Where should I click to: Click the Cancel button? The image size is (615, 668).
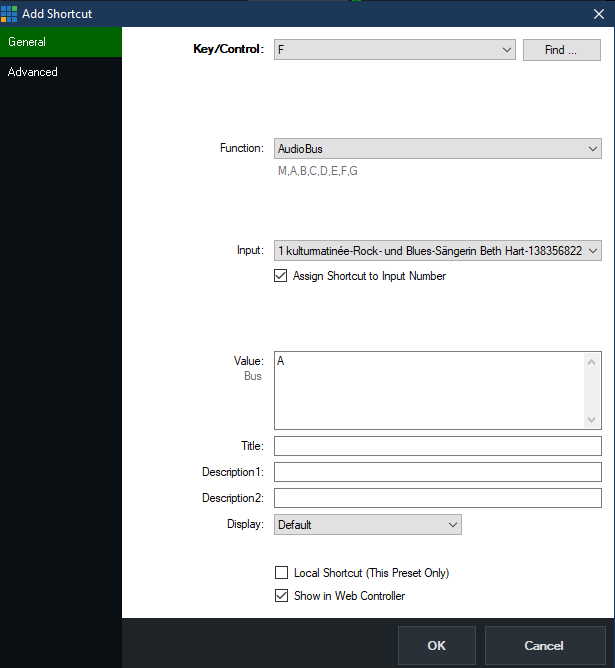pyautogui.click(x=544, y=646)
